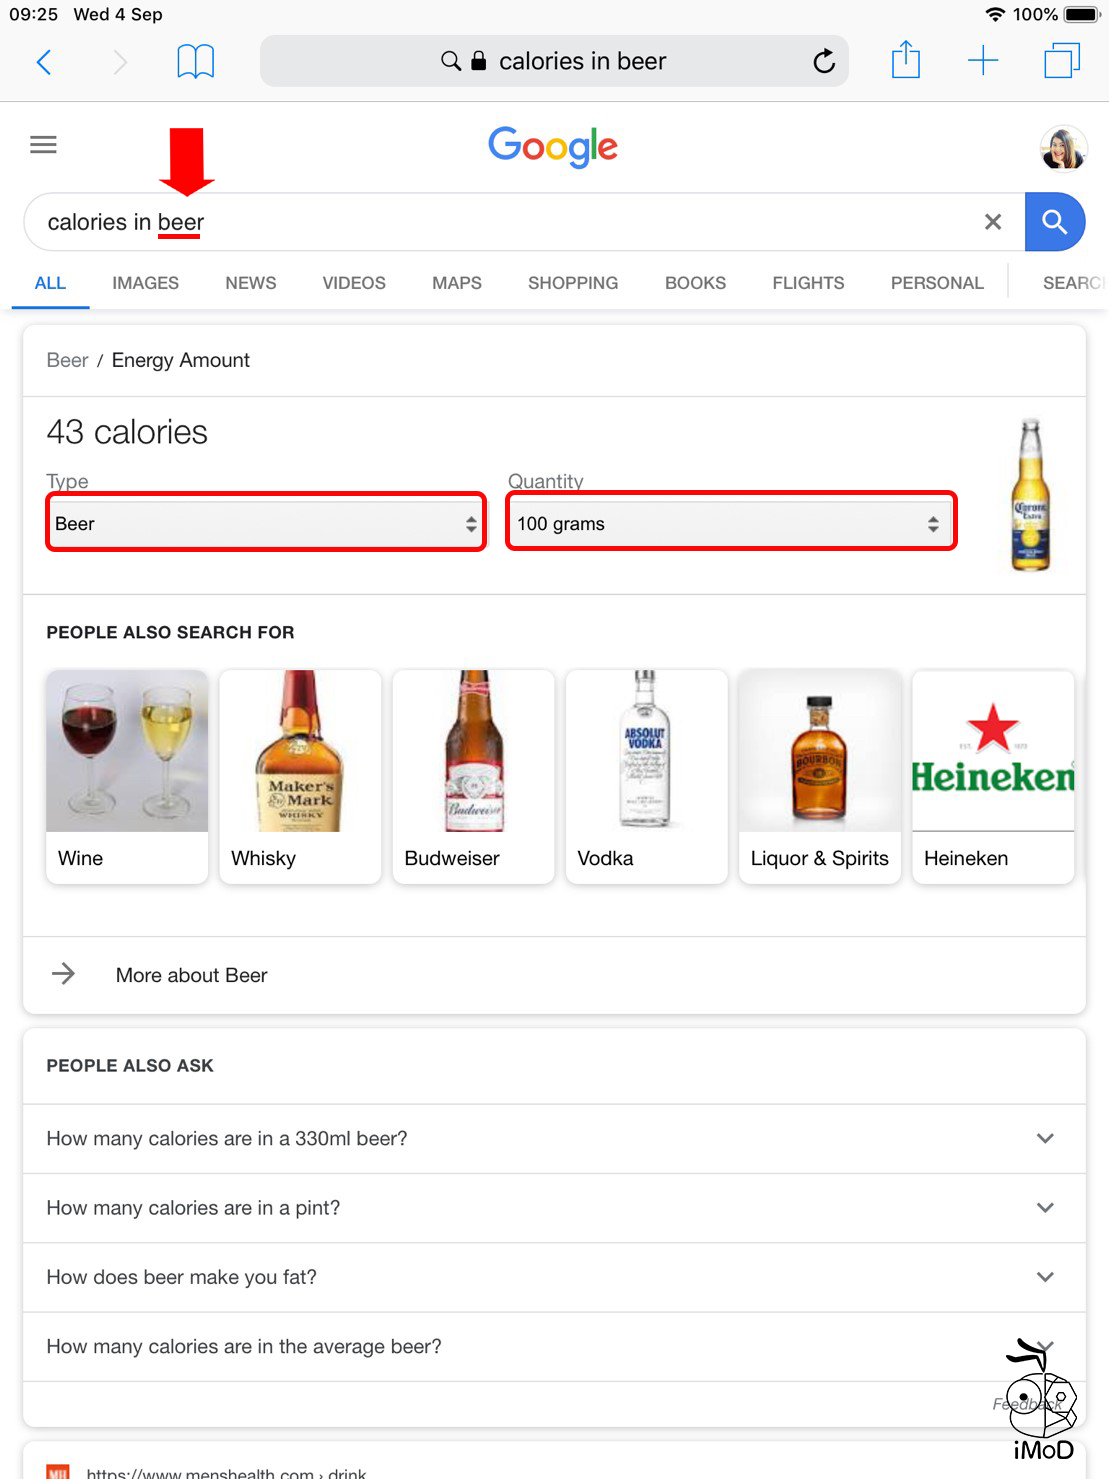Screen dimensions: 1109x1479
Task: Change Quantity from 100 grams
Action: point(730,522)
